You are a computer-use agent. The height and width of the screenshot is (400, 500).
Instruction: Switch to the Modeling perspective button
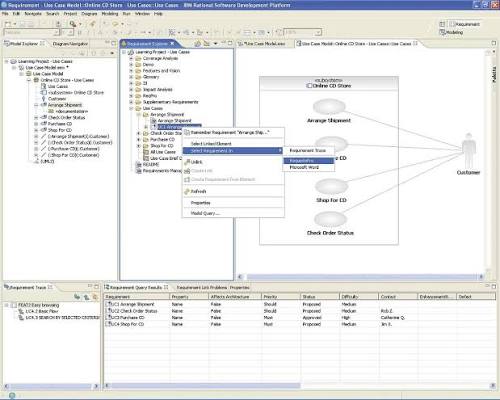(x=451, y=32)
